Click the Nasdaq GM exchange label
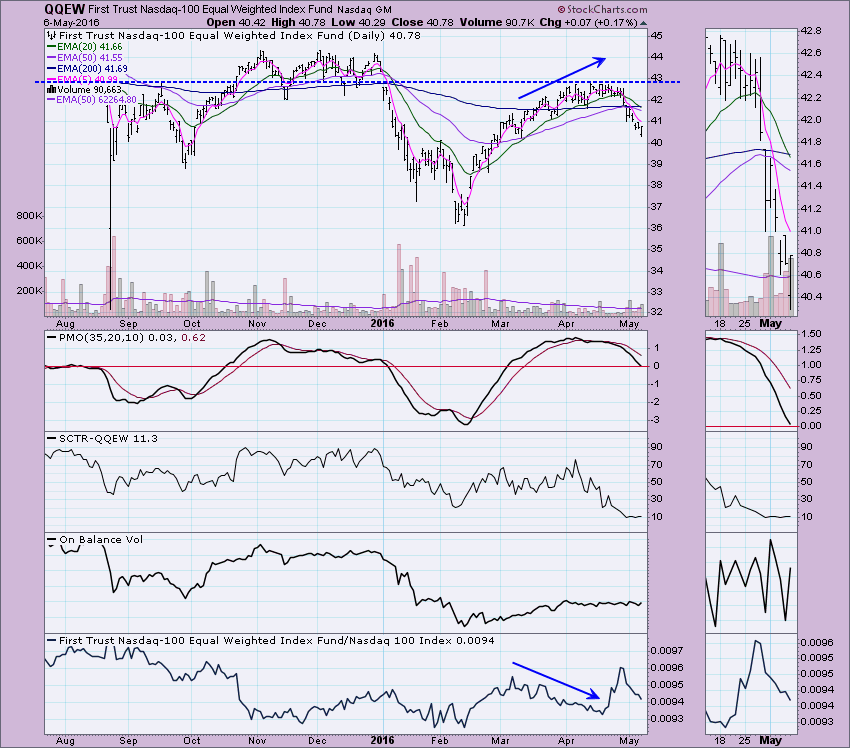Screen dimensions: 850x748 click(364, 10)
